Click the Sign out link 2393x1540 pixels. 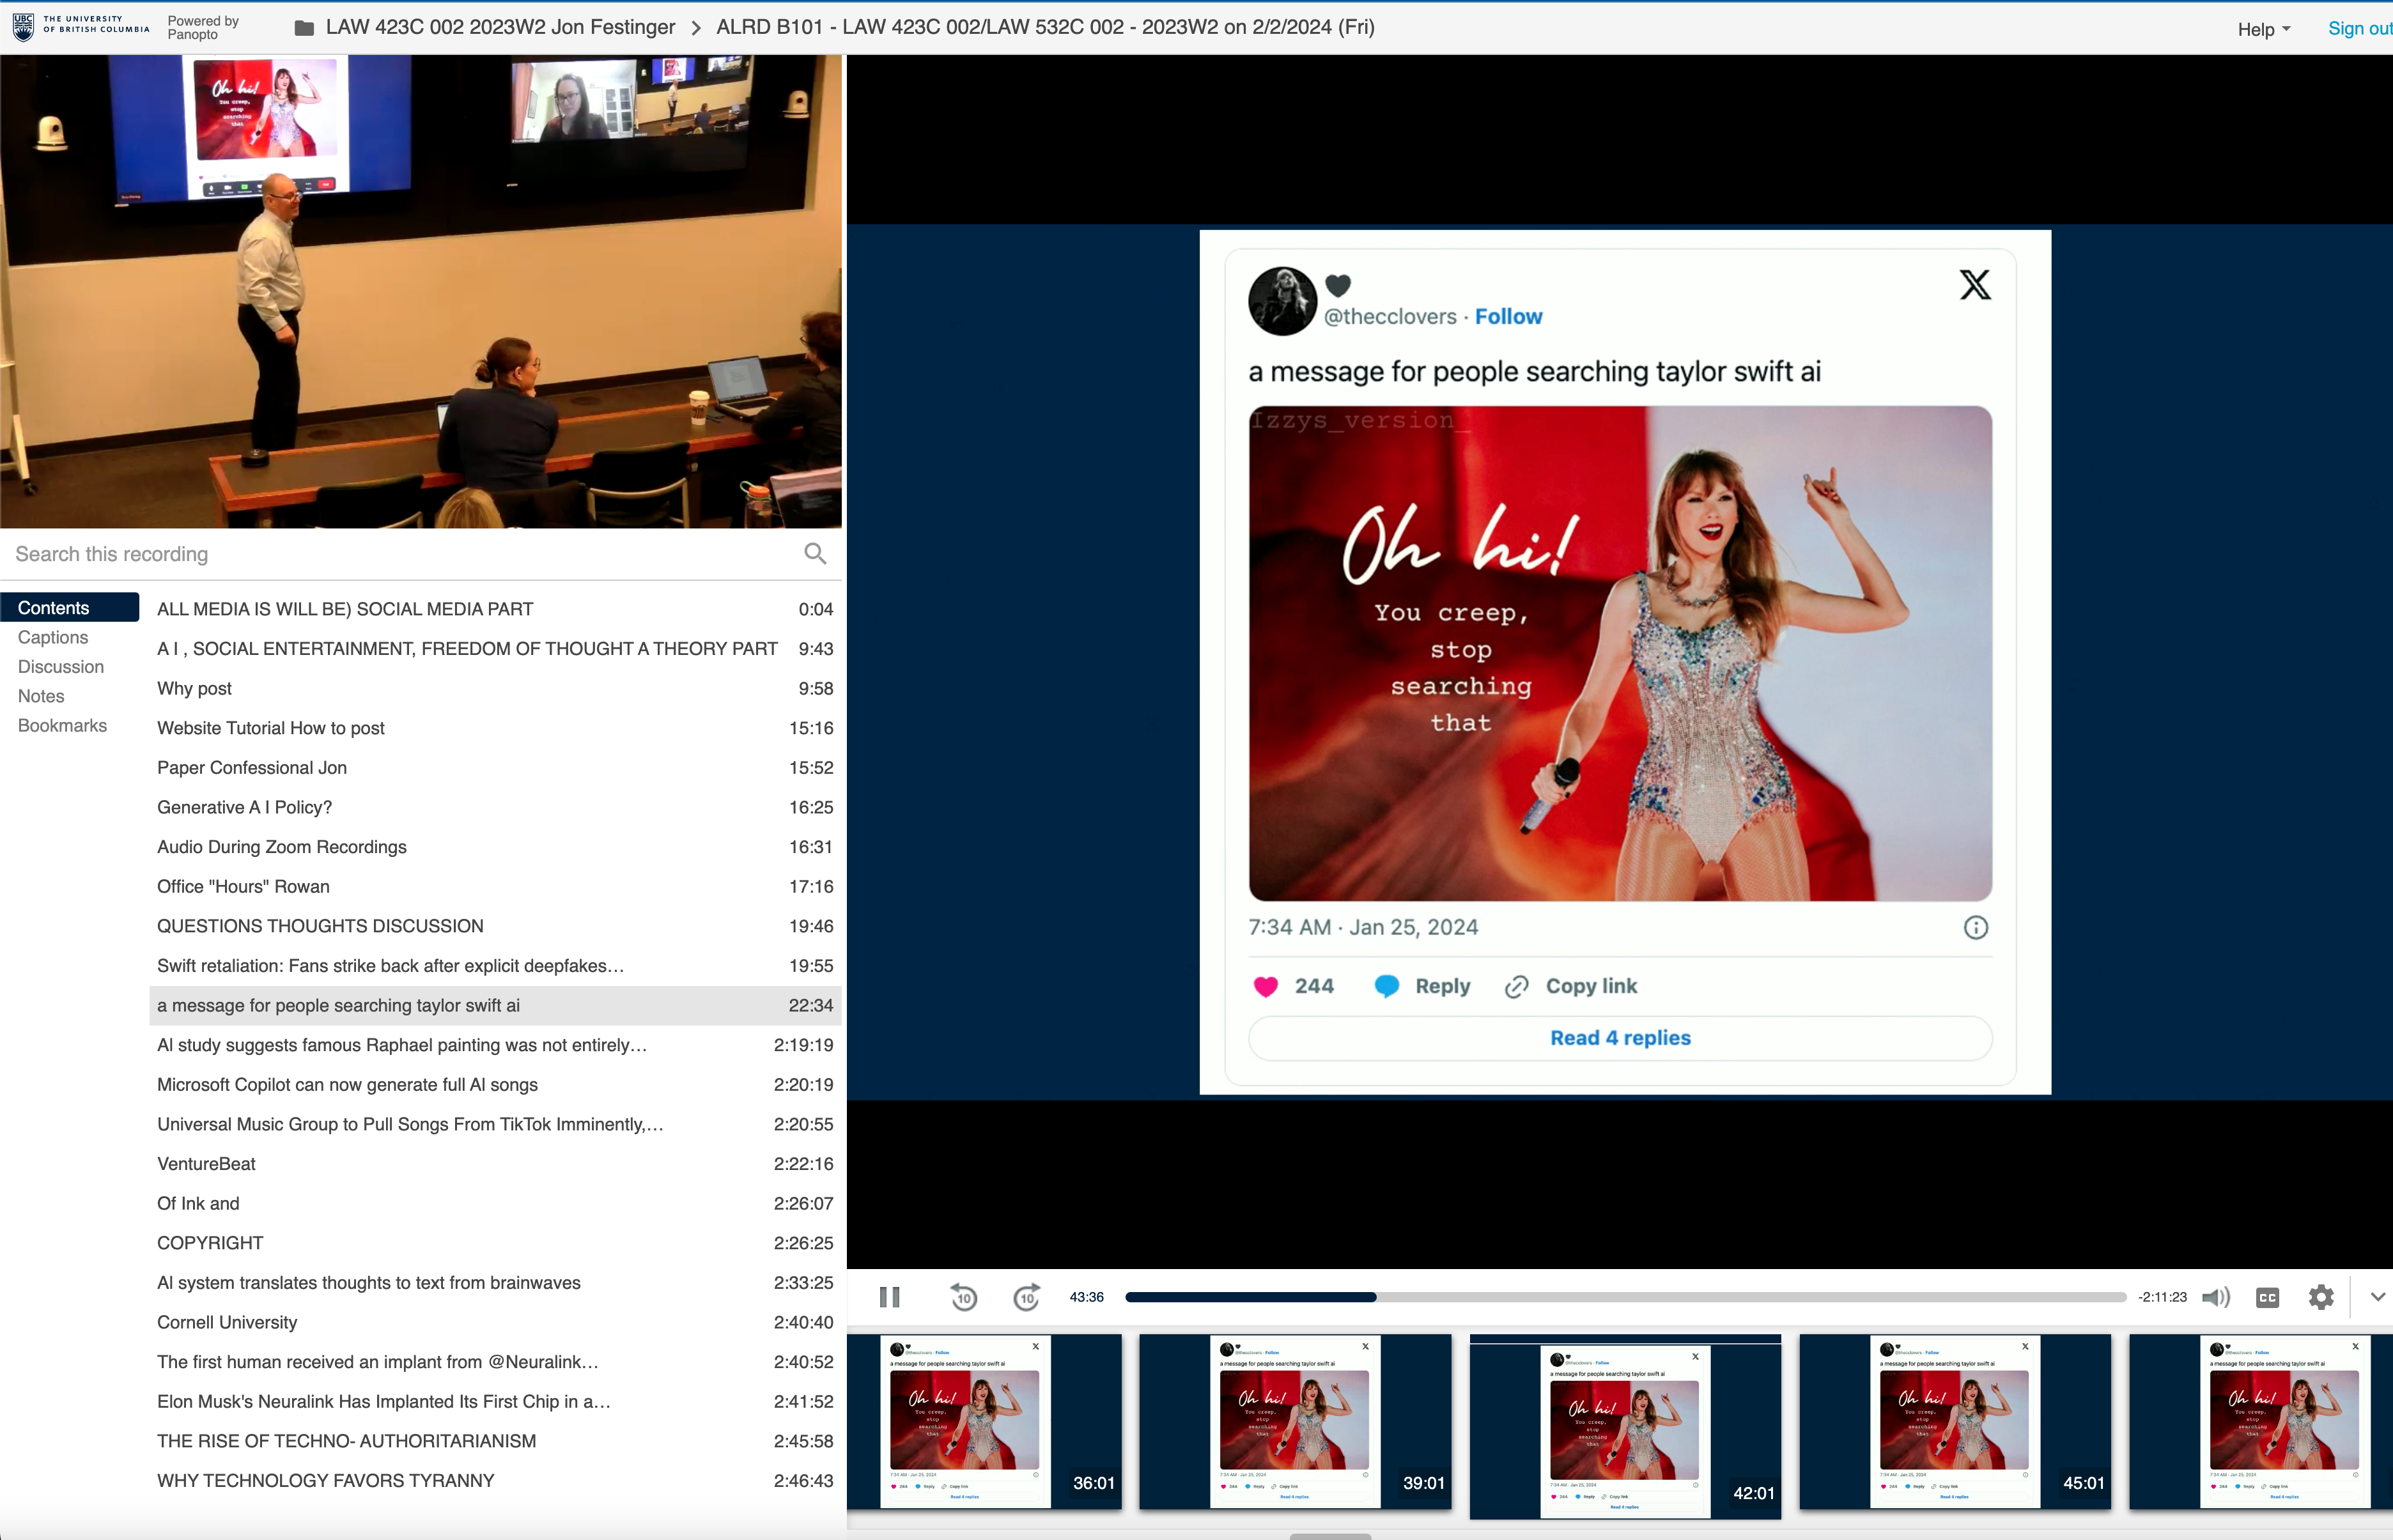pos(2359,28)
